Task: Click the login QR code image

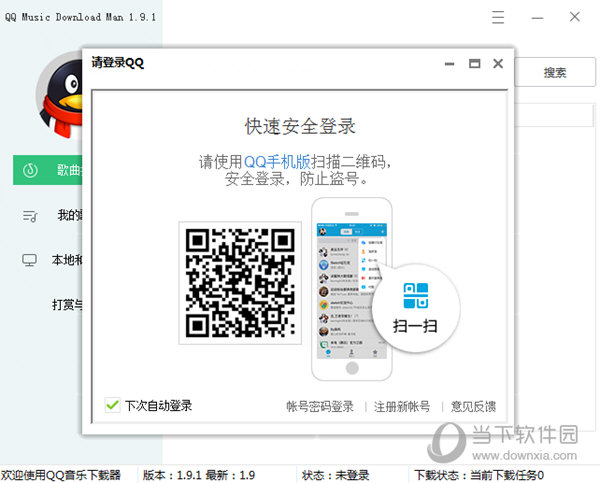Action: click(240, 283)
